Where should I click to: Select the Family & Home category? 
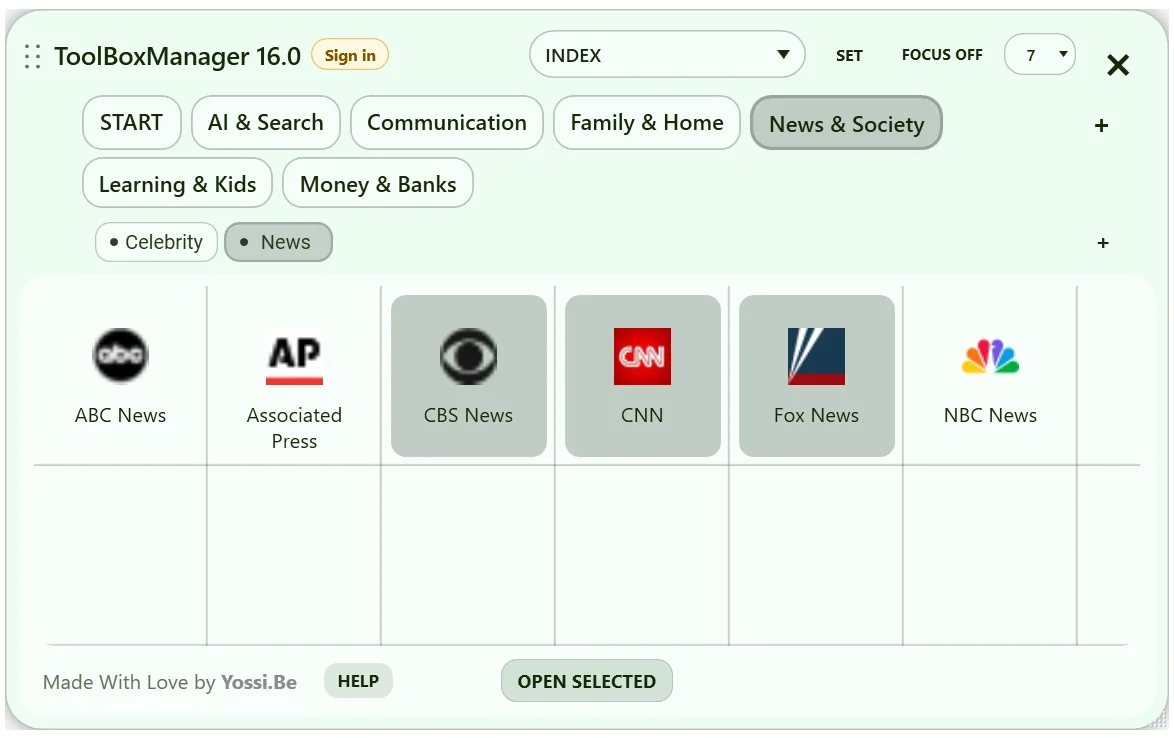(647, 123)
